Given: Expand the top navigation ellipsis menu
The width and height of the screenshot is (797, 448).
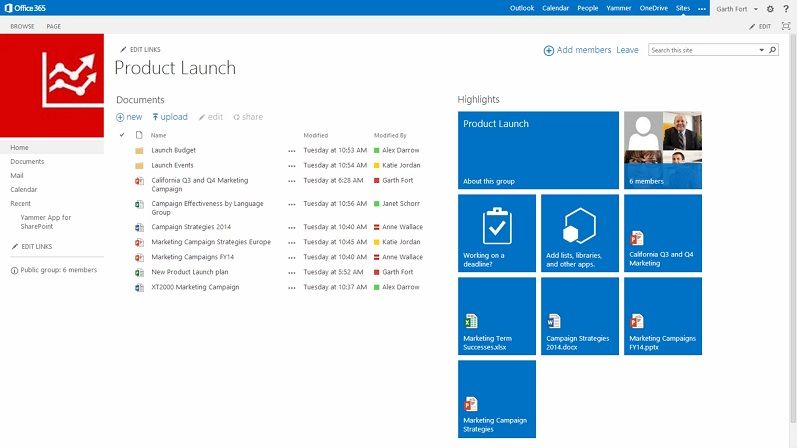Looking at the screenshot, I should (702, 9).
